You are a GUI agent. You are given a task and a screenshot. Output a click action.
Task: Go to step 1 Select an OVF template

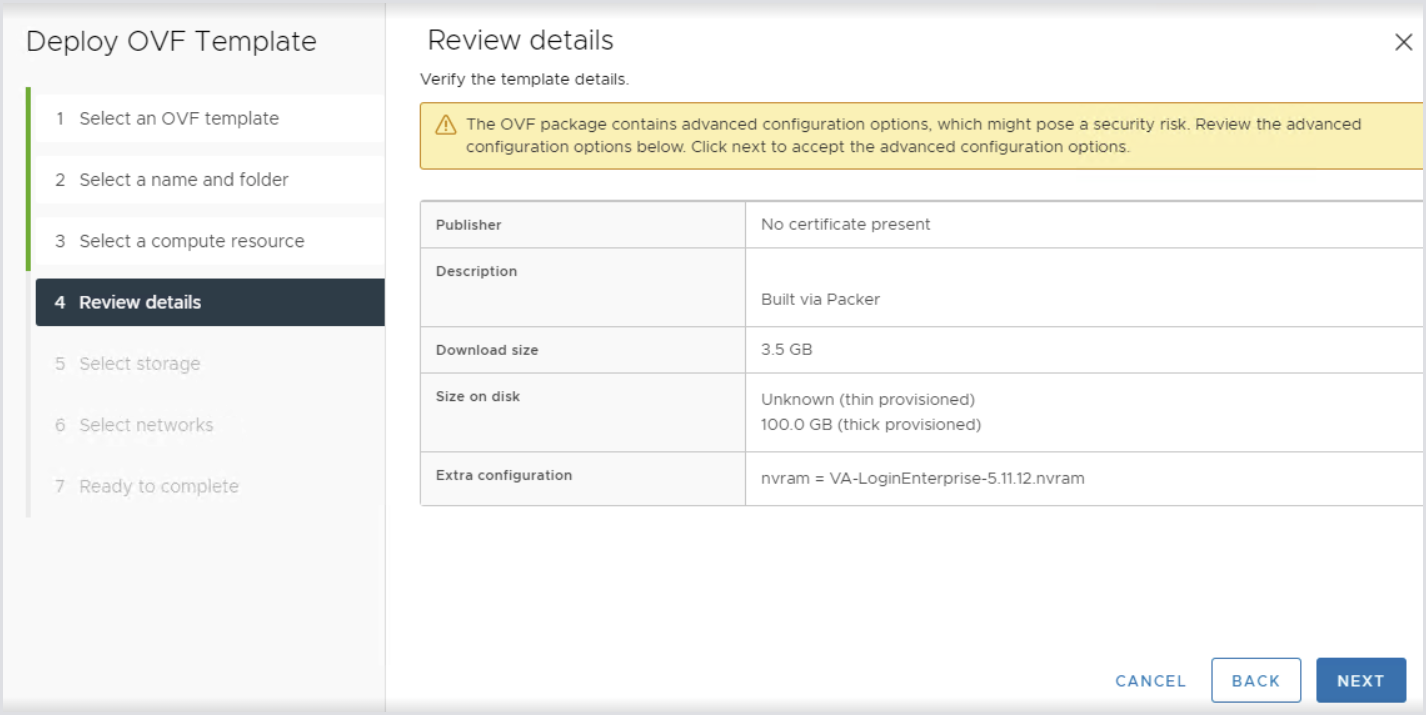point(179,118)
